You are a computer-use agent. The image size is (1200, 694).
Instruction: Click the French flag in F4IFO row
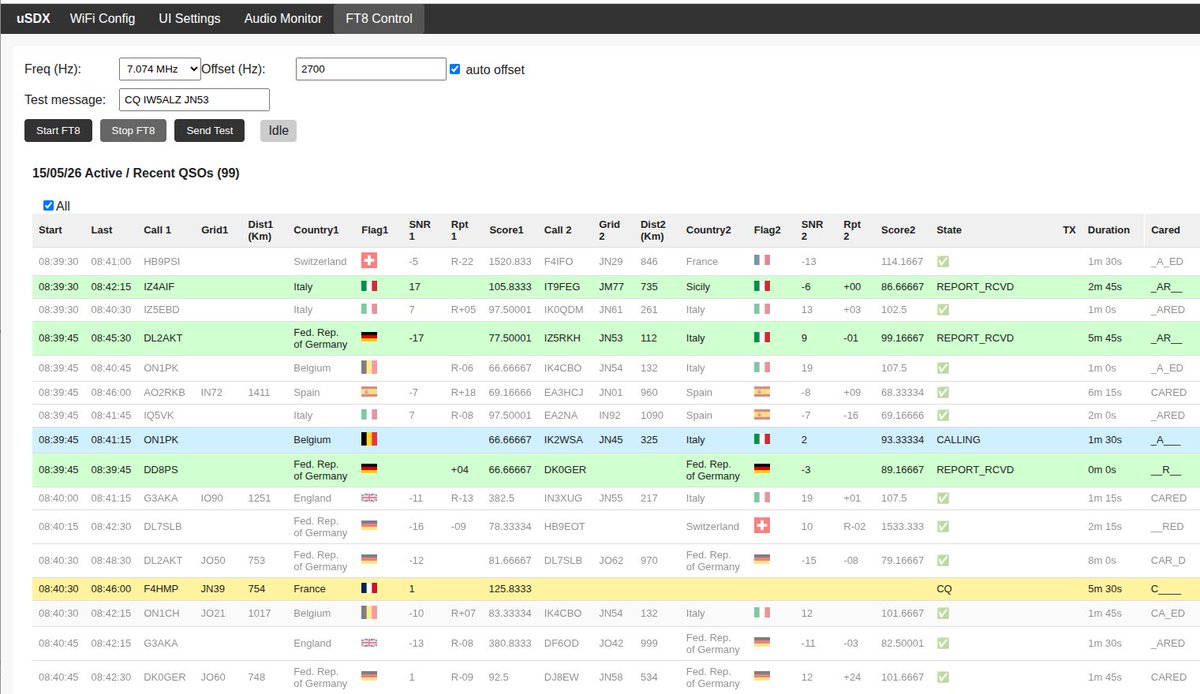[762, 261]
